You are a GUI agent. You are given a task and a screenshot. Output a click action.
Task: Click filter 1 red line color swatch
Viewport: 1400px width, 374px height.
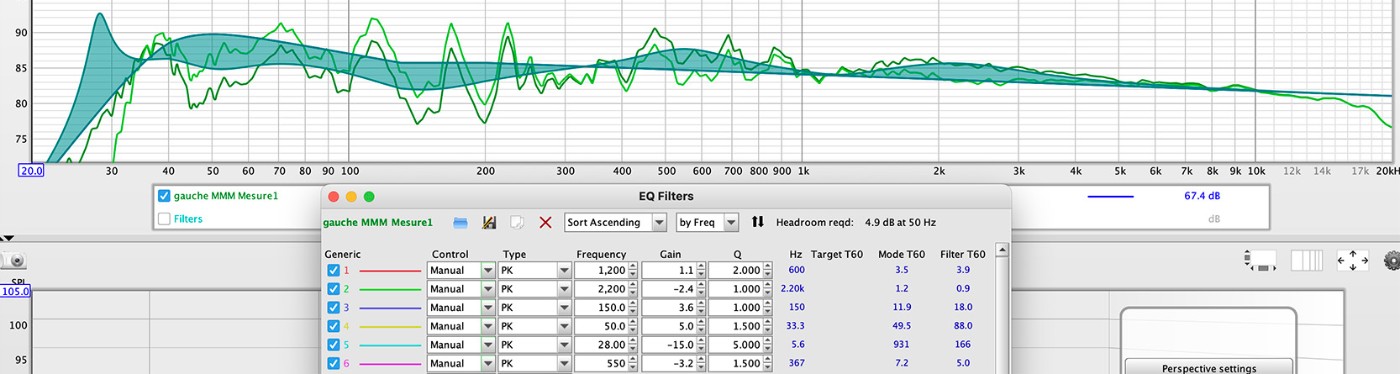click(390, 270)
